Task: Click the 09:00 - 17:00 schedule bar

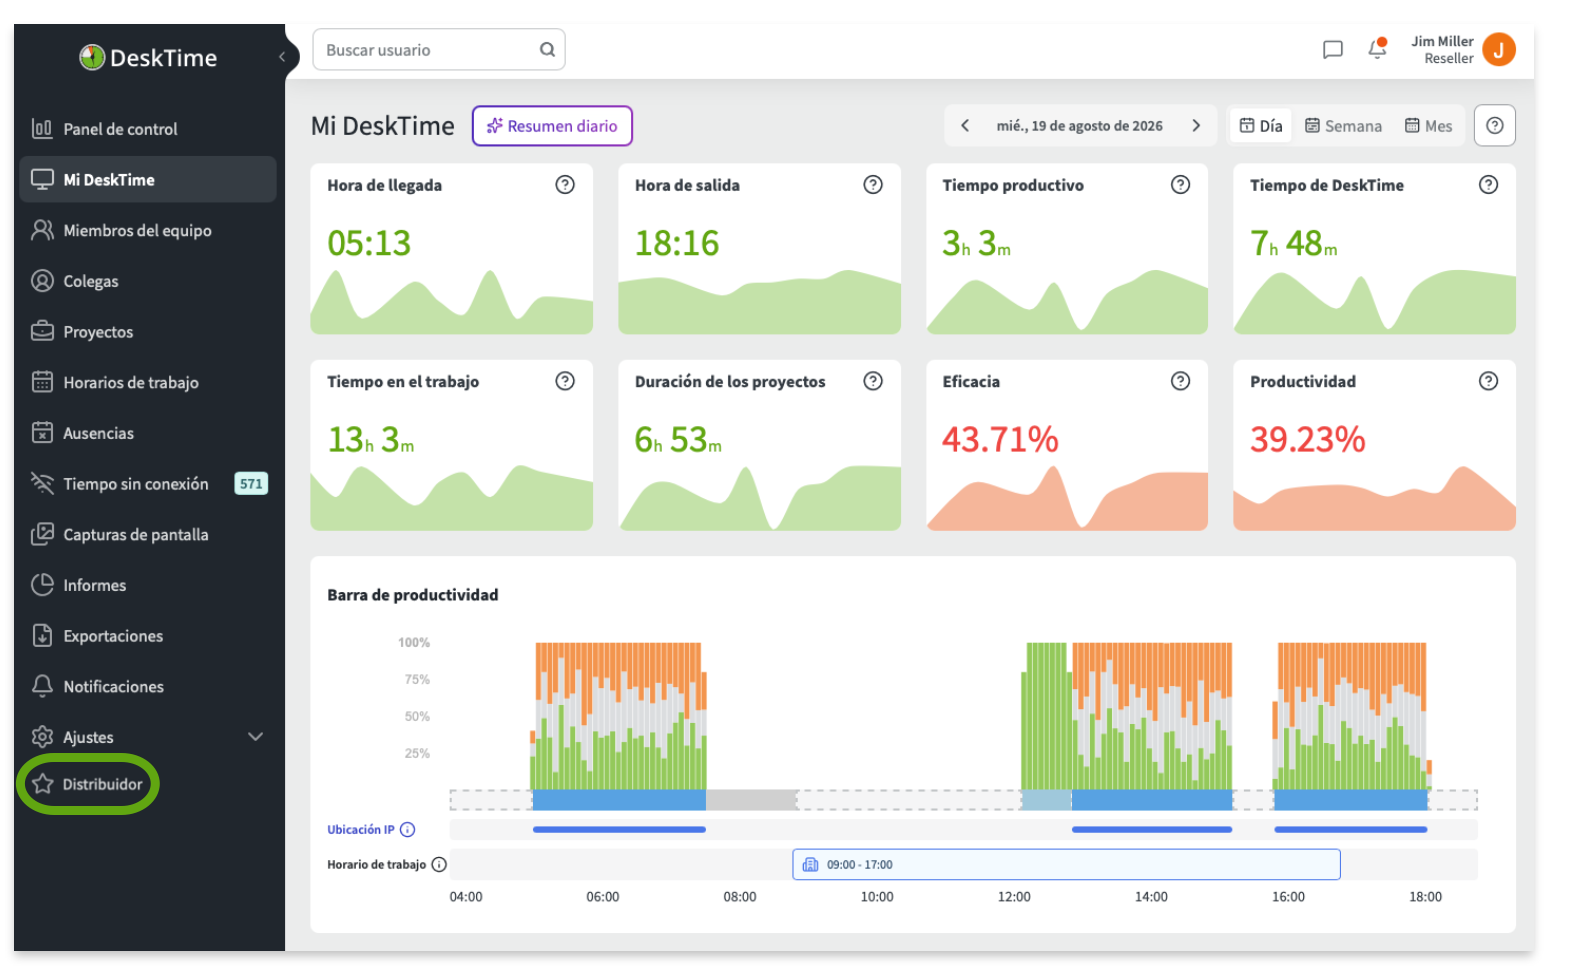Action: click(1066, 865)
